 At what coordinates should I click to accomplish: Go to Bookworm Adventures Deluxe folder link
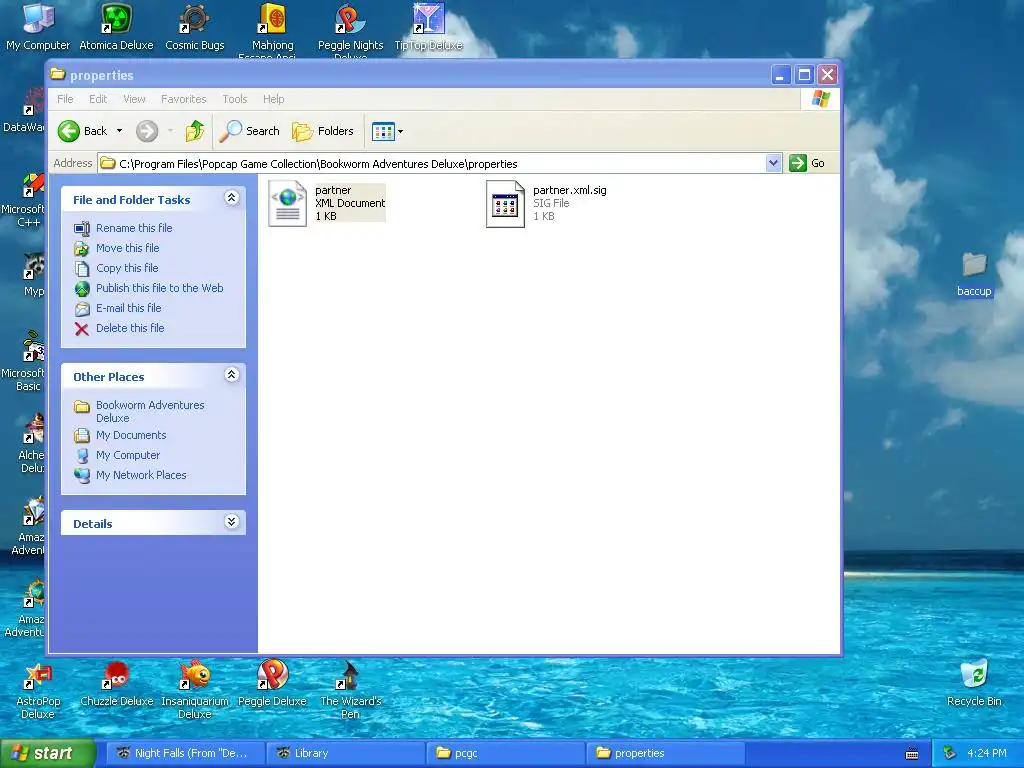tap(150, 411)
